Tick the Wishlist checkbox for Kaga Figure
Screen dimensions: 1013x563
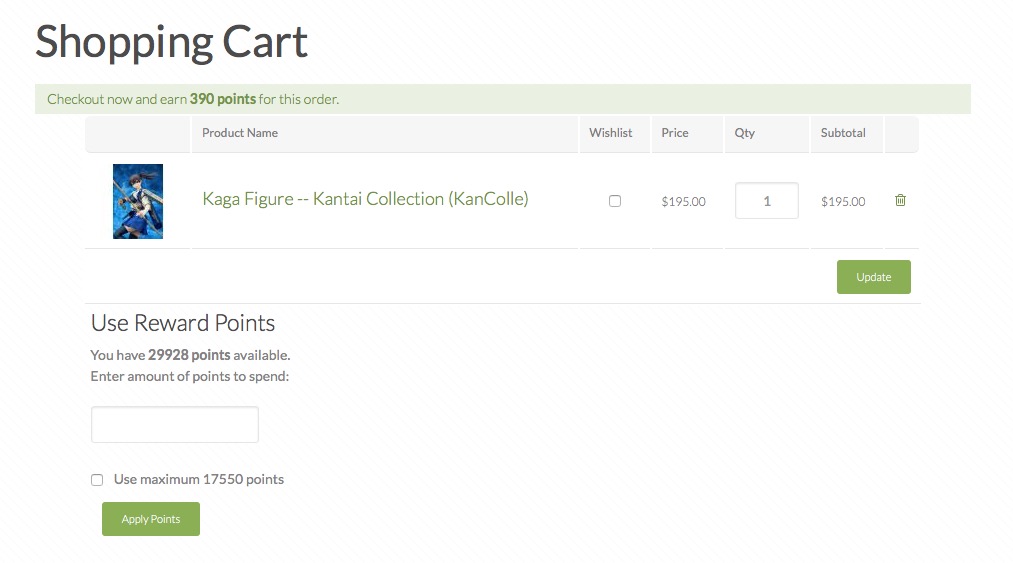click(x=615, y=201)
